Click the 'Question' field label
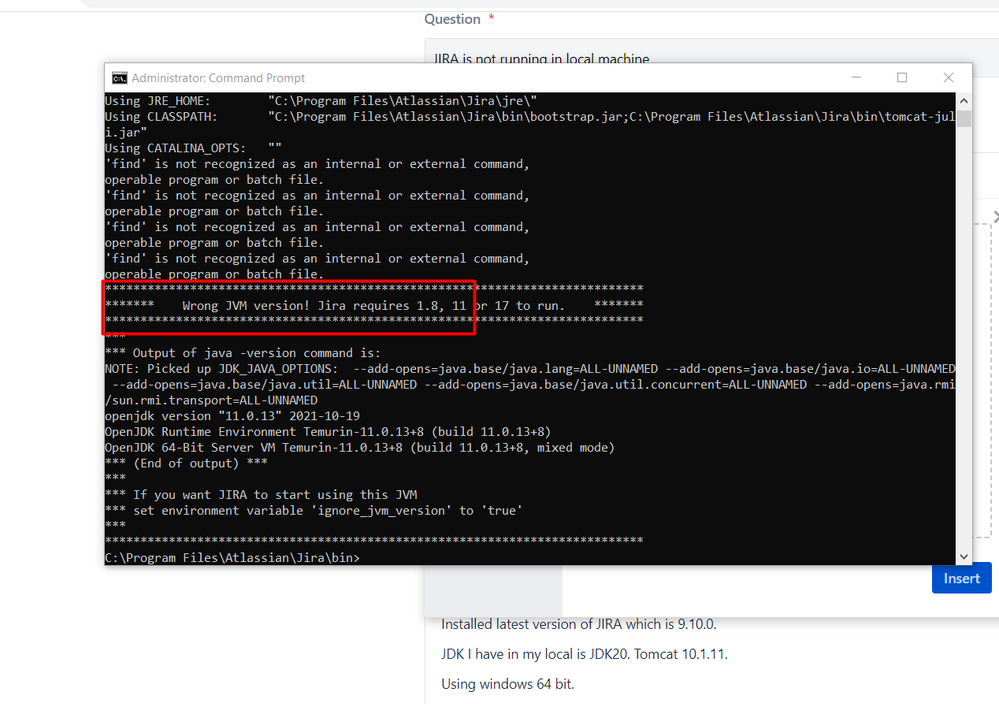The width and height of the screenshot is (999, 704). [452, 19]
